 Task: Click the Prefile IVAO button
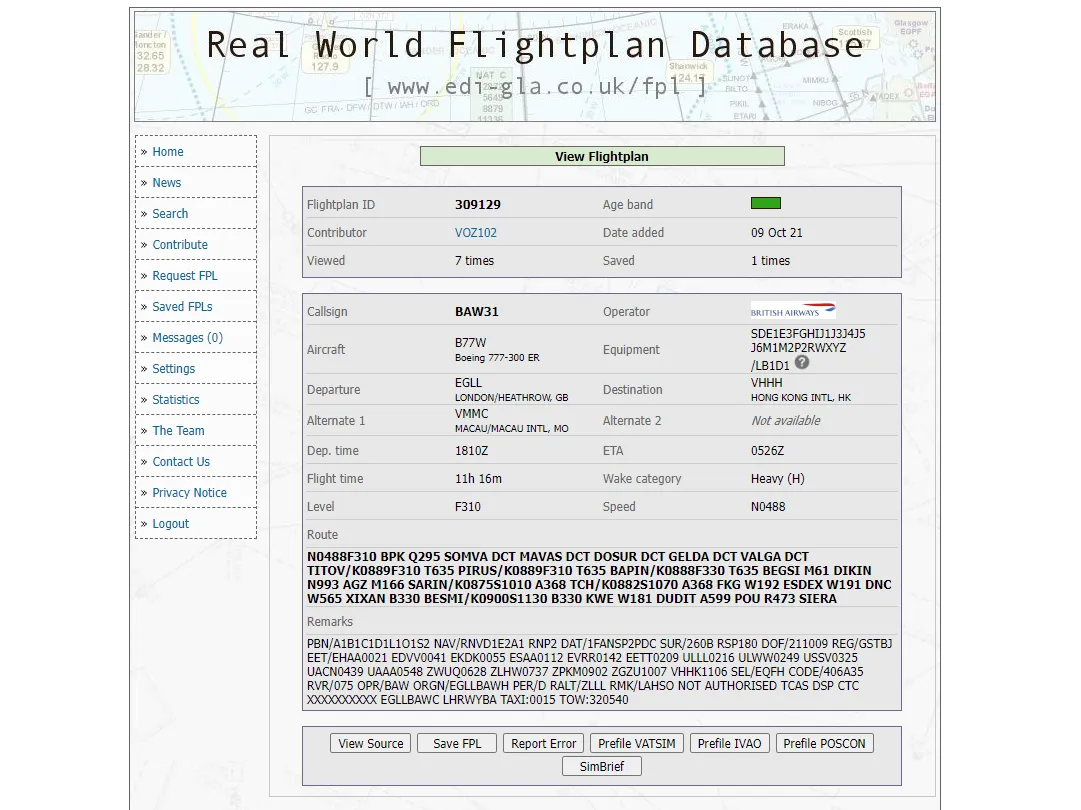pos(729,744)
